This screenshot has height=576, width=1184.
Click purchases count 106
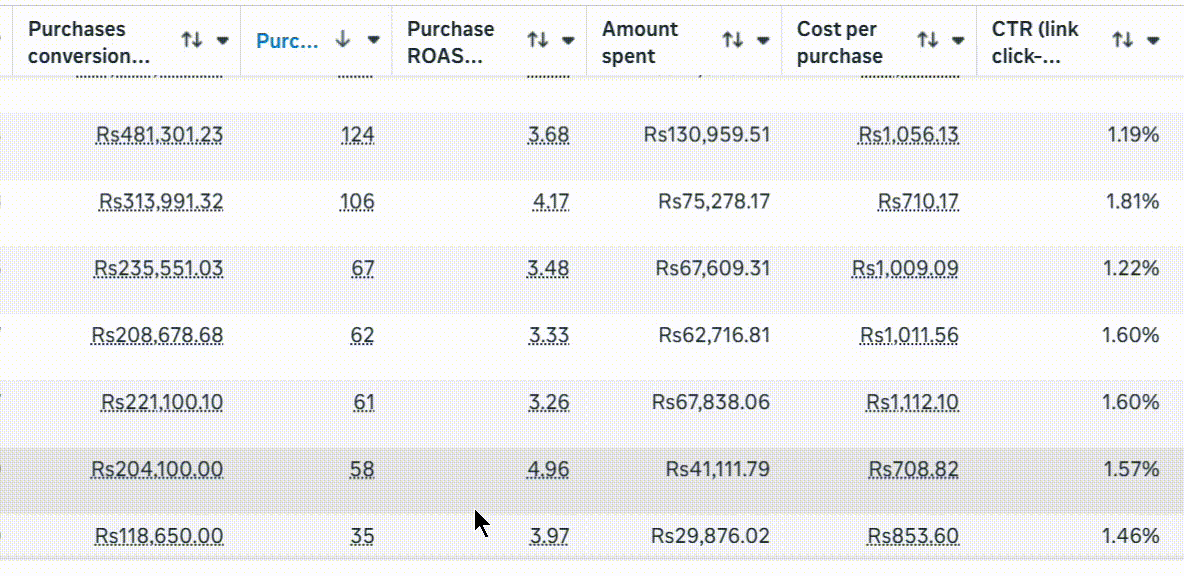pyautogui.click(x=357, y=202)
